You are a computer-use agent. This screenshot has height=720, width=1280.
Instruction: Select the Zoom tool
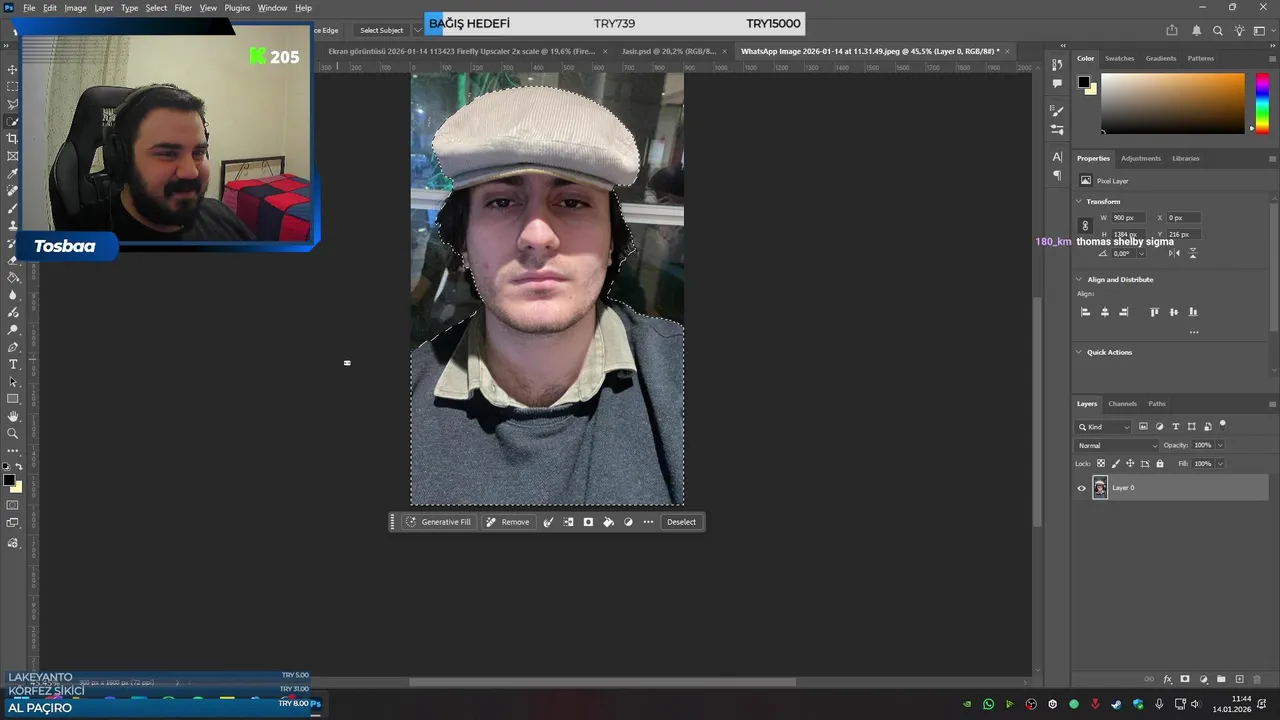(x=13, y=434)
